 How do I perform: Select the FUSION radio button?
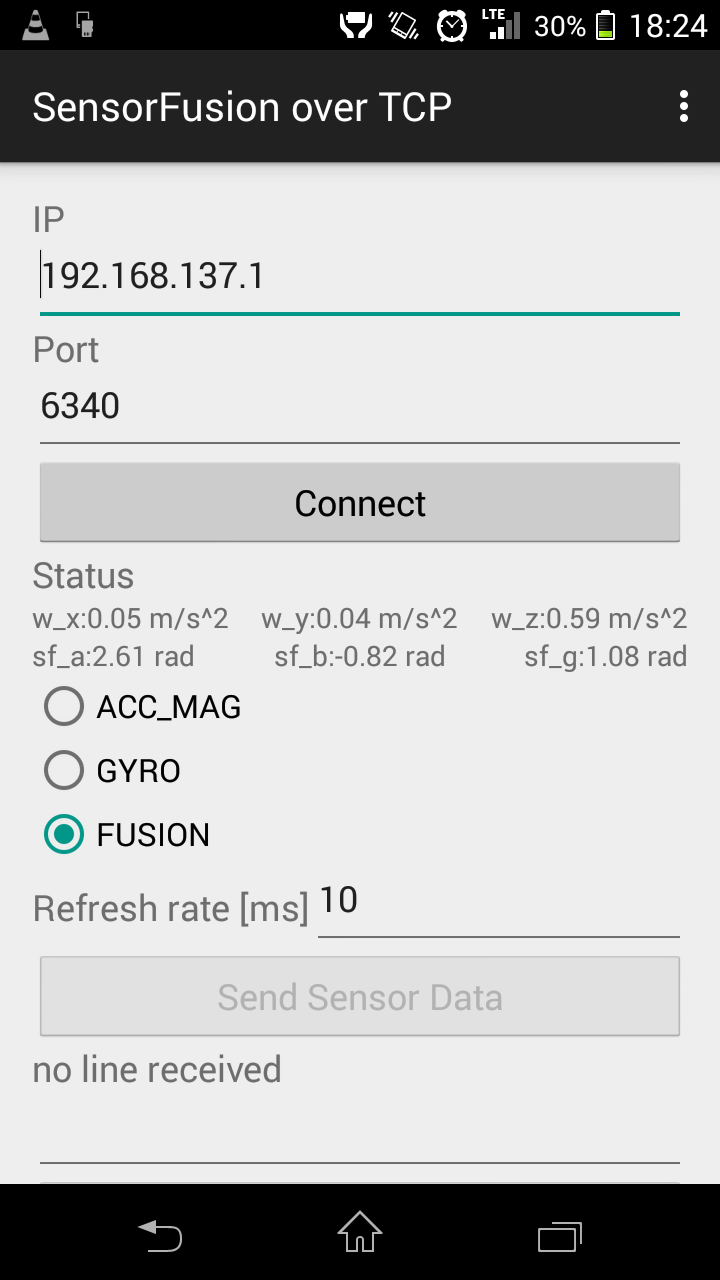point(127,835)
